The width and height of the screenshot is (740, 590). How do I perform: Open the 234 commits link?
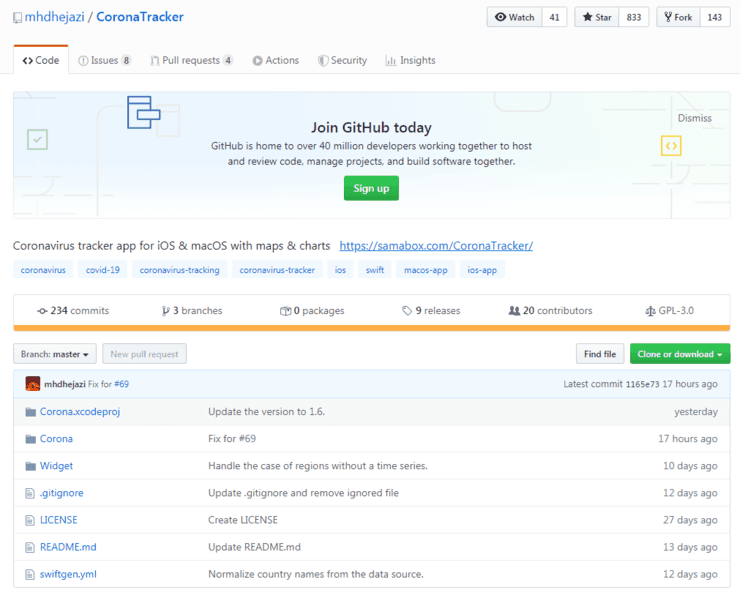tap(73, 311)
